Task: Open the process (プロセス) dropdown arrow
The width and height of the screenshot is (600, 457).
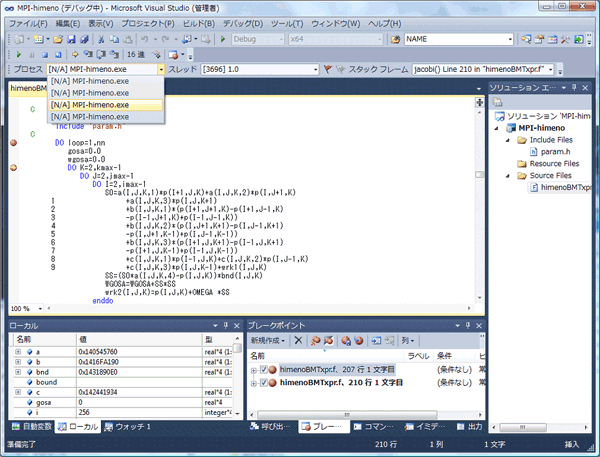Action: click(x=161, y=69)
